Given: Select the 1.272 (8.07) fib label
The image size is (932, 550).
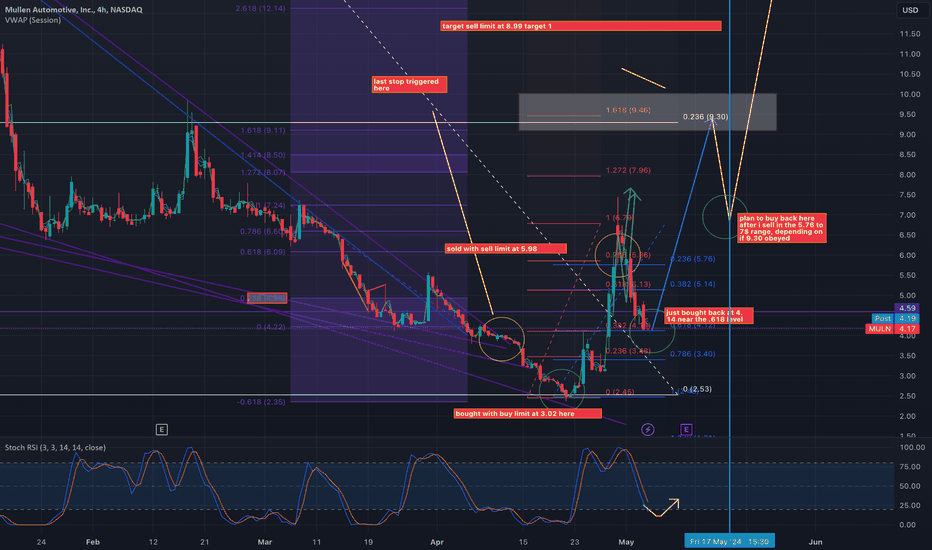Looking at the screenshot, I should (263, 172).
